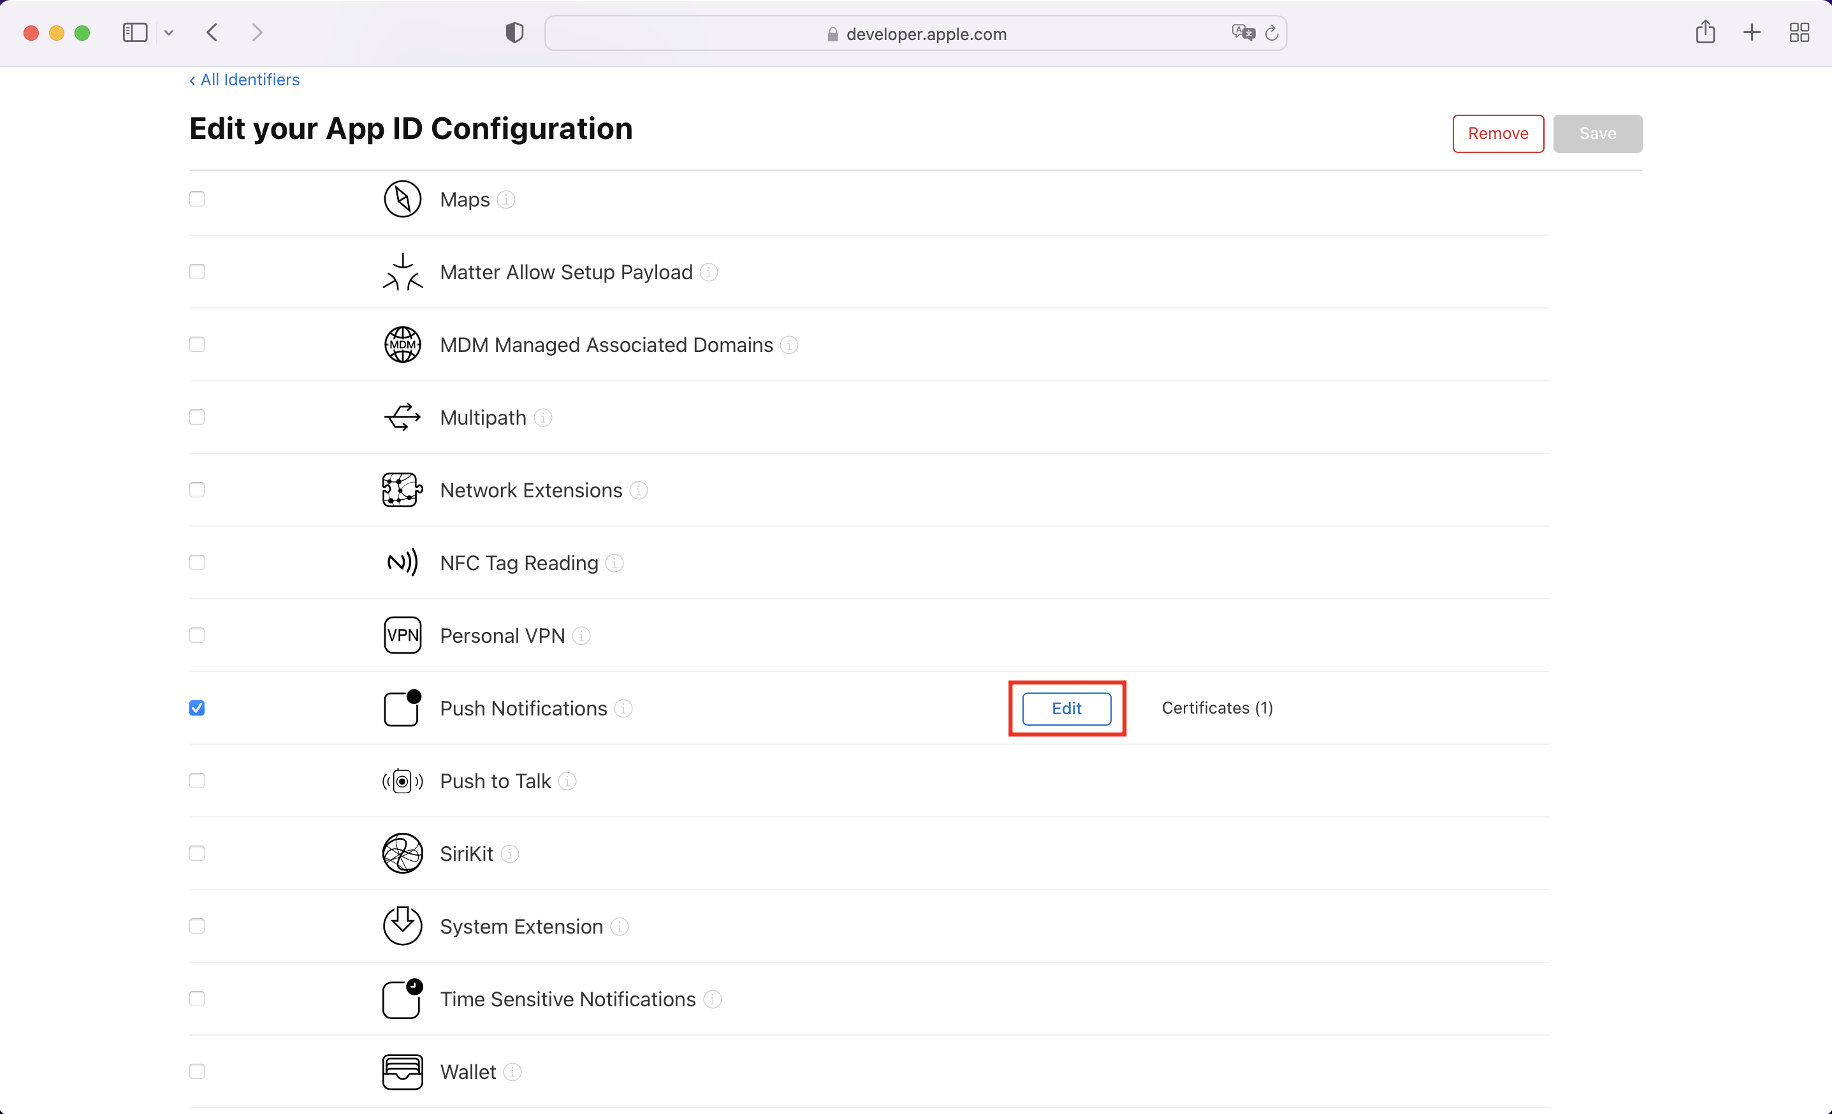Click the Save button

click(x=1597, y=134)
